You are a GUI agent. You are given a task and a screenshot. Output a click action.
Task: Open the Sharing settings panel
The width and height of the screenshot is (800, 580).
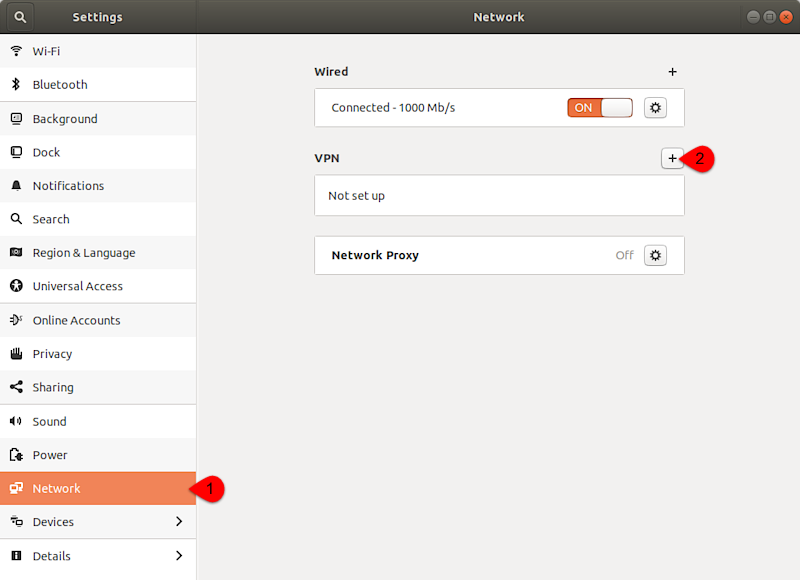[53, 387]
